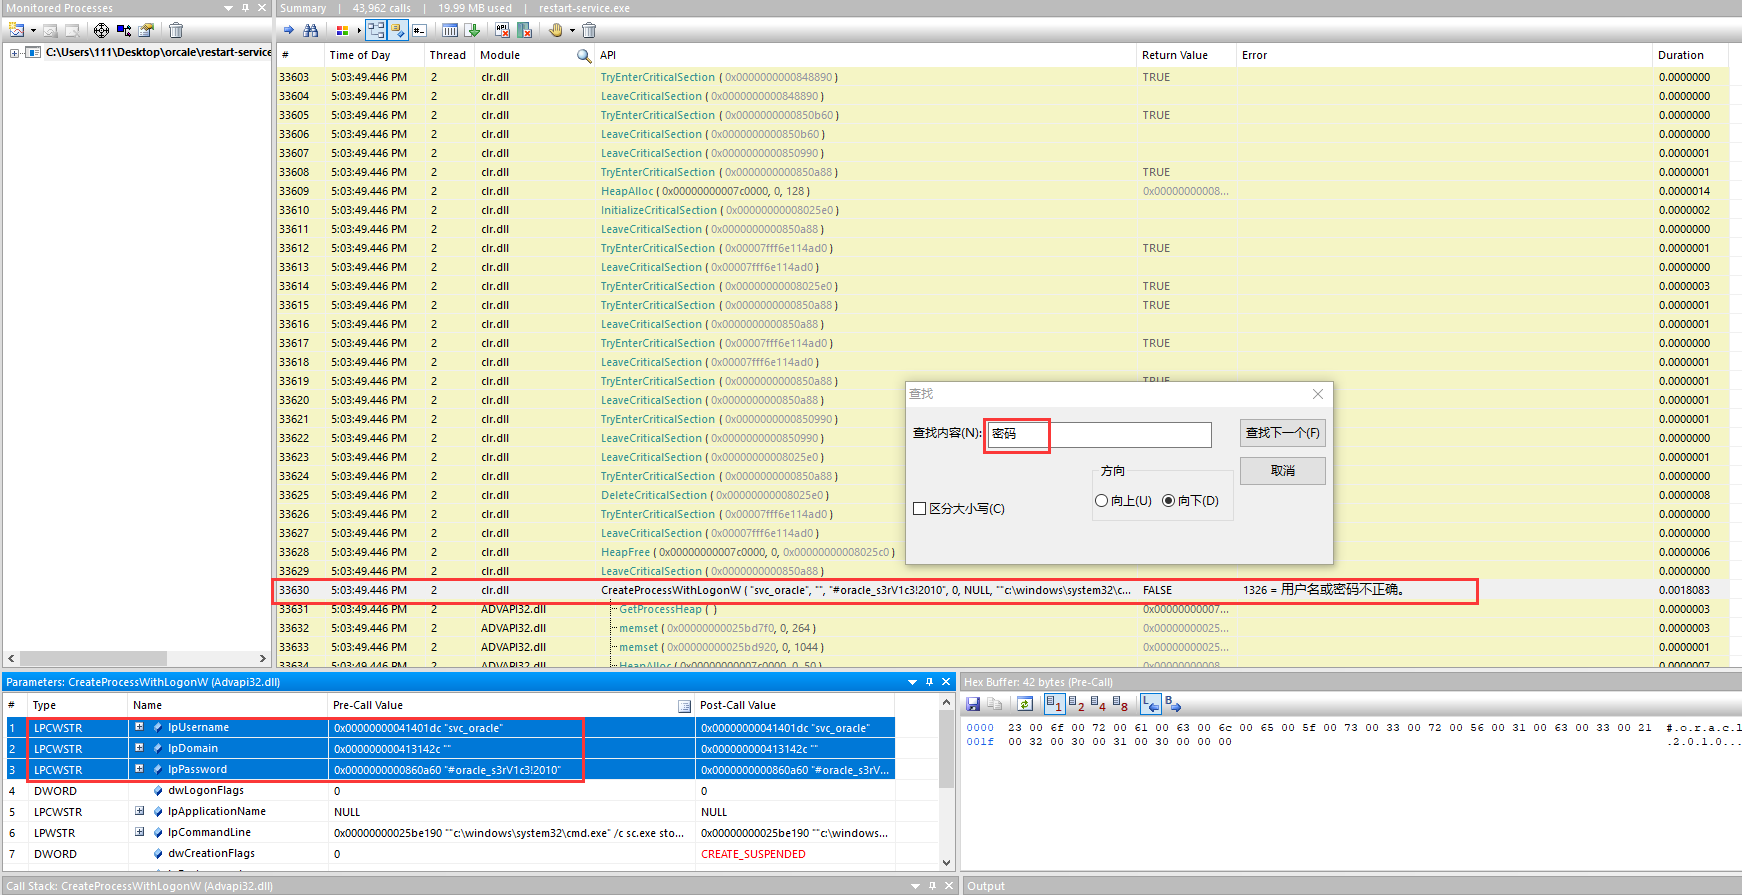Click the Duration column header
1742x895 pixels.
coord(1680,56)
